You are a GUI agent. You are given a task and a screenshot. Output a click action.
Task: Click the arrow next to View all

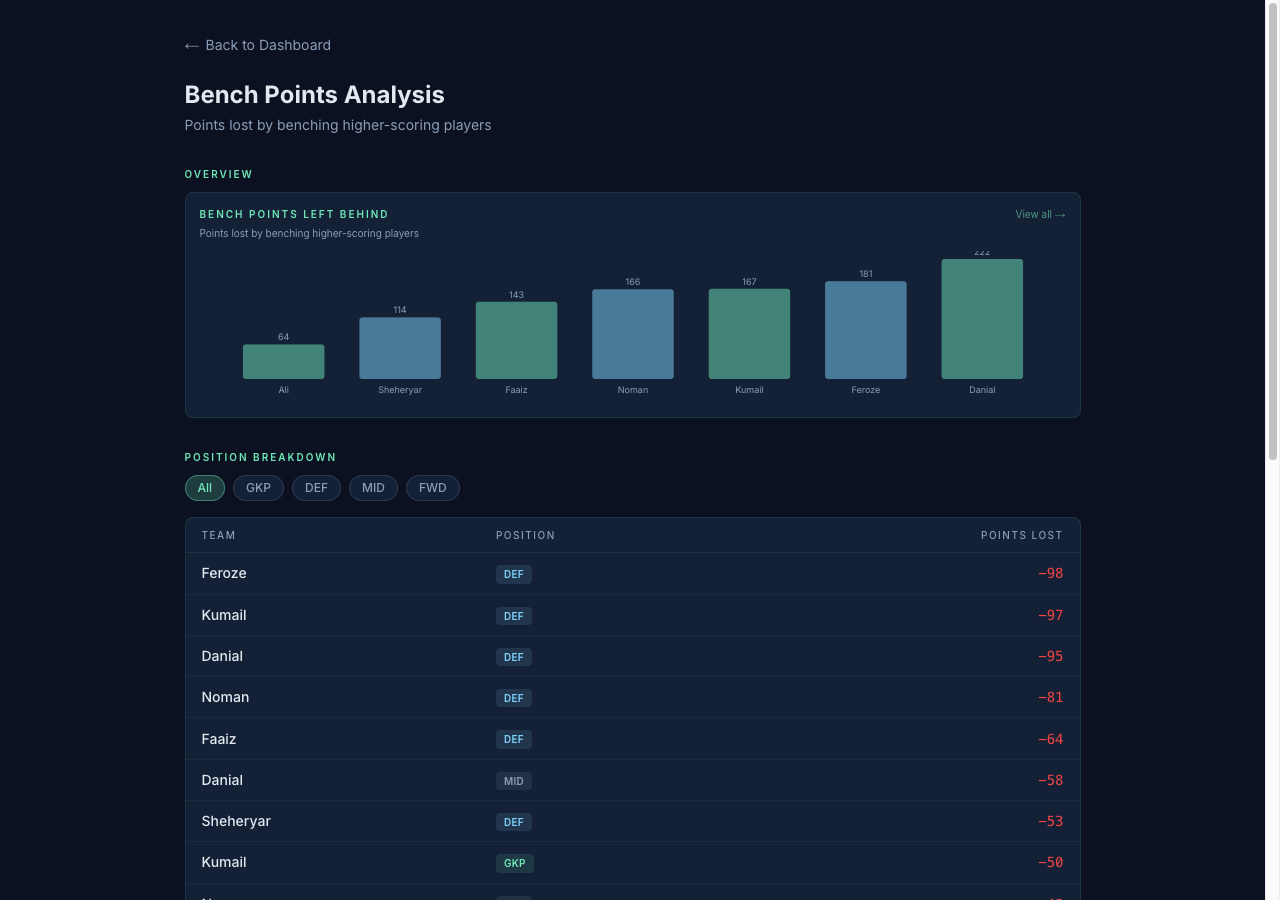tap(1060, 214)
